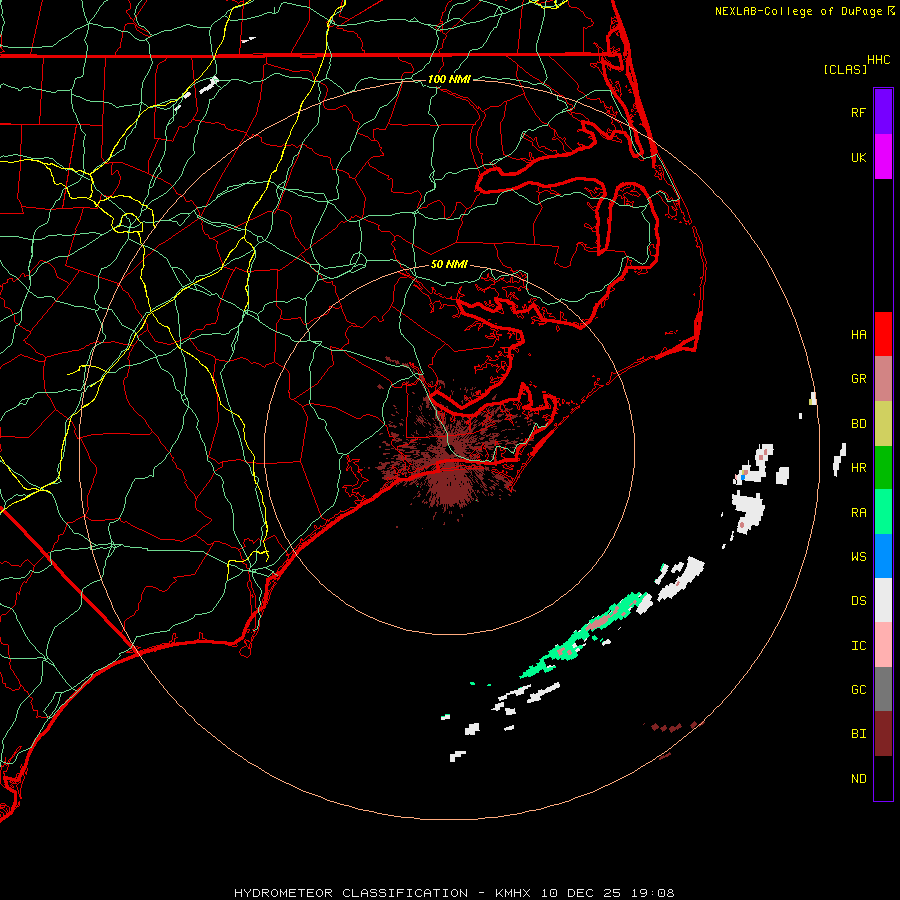Select the BD yellow legend swatch

tap(883, 423)
